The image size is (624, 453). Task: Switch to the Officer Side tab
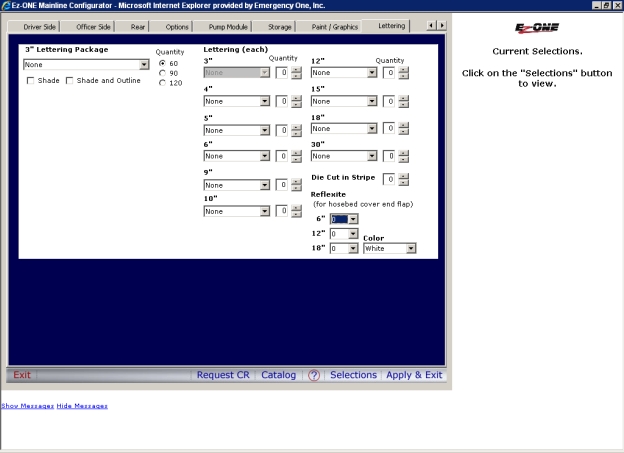(93, 27)
